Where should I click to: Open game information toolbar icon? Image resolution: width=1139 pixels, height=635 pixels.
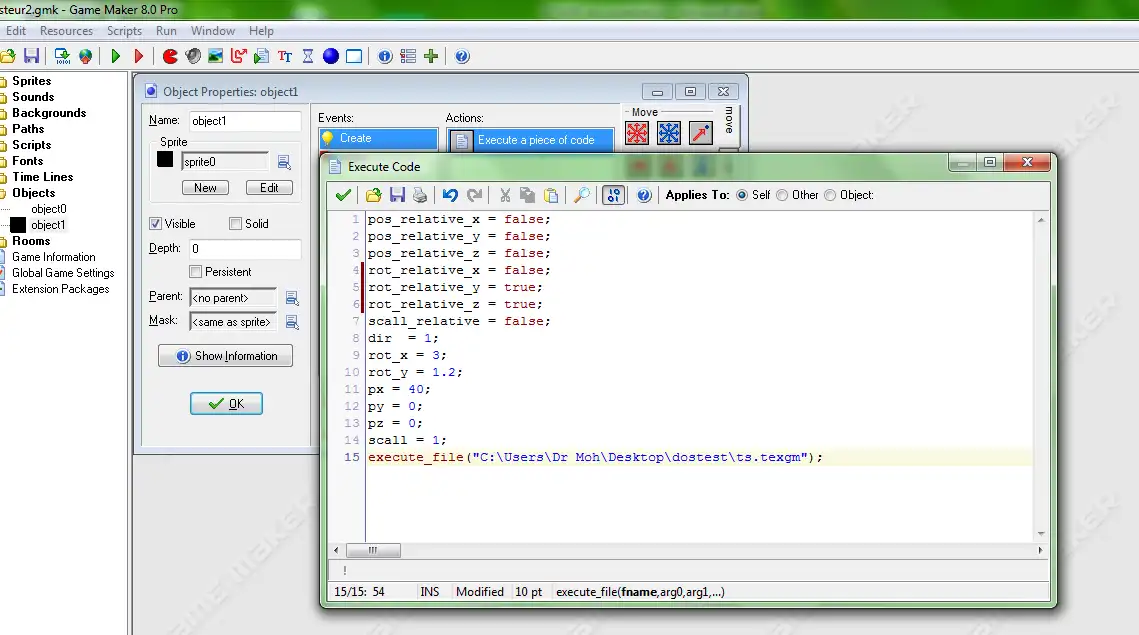[385, 56]
